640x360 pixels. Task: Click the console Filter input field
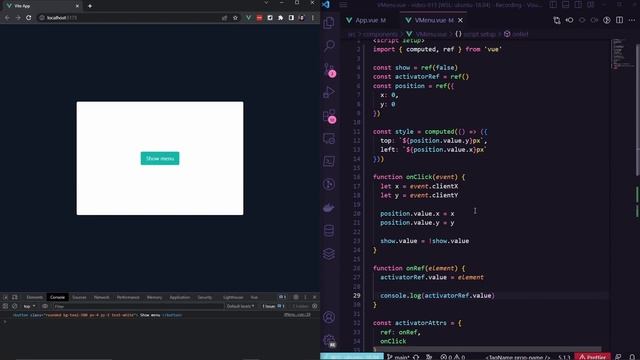pyautogui.click(x=138, y=306)
